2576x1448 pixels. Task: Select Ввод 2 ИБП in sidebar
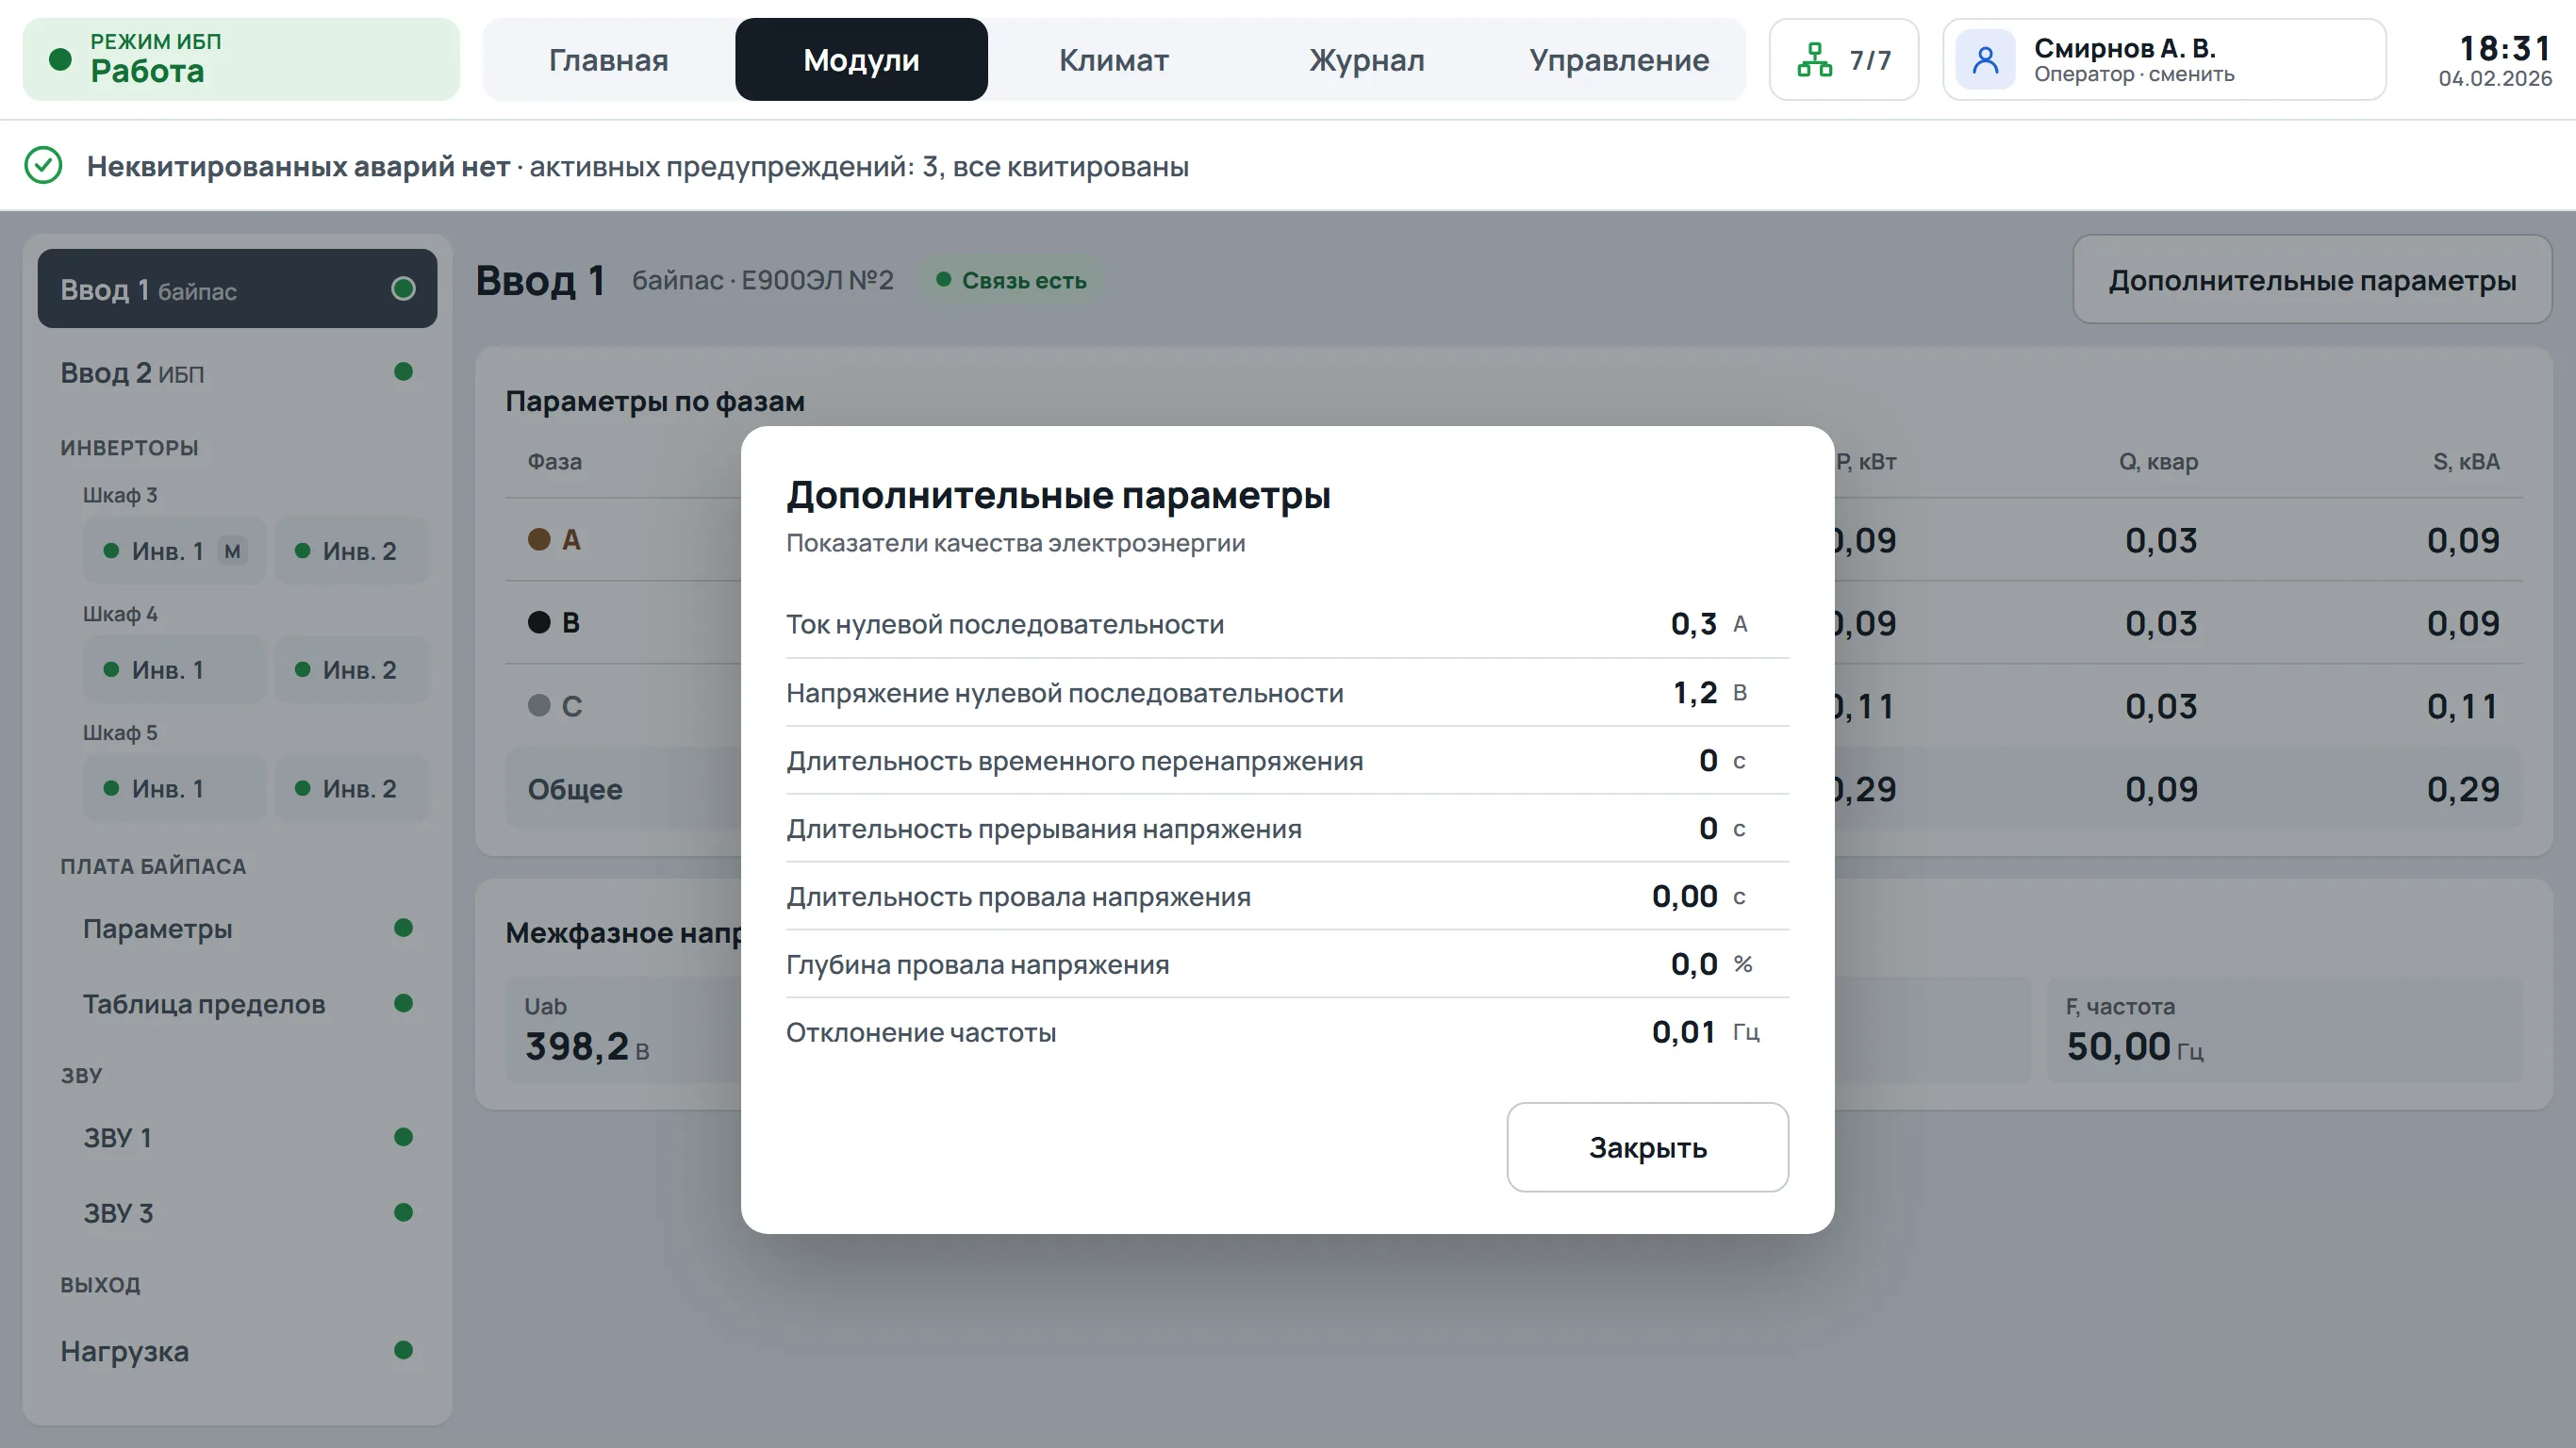click(x=237, y=372)
